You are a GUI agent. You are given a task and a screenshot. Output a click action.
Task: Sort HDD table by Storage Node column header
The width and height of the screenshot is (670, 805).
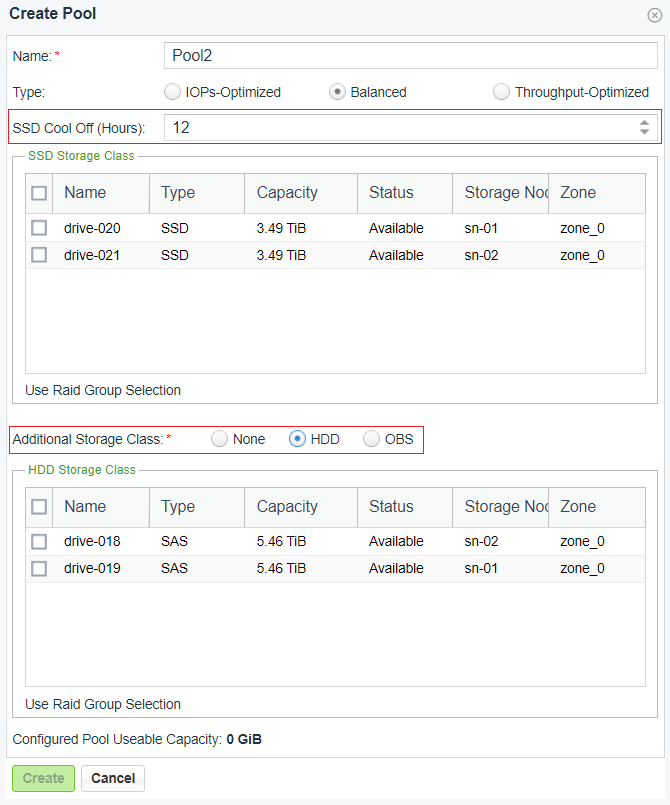coord(501,507)
